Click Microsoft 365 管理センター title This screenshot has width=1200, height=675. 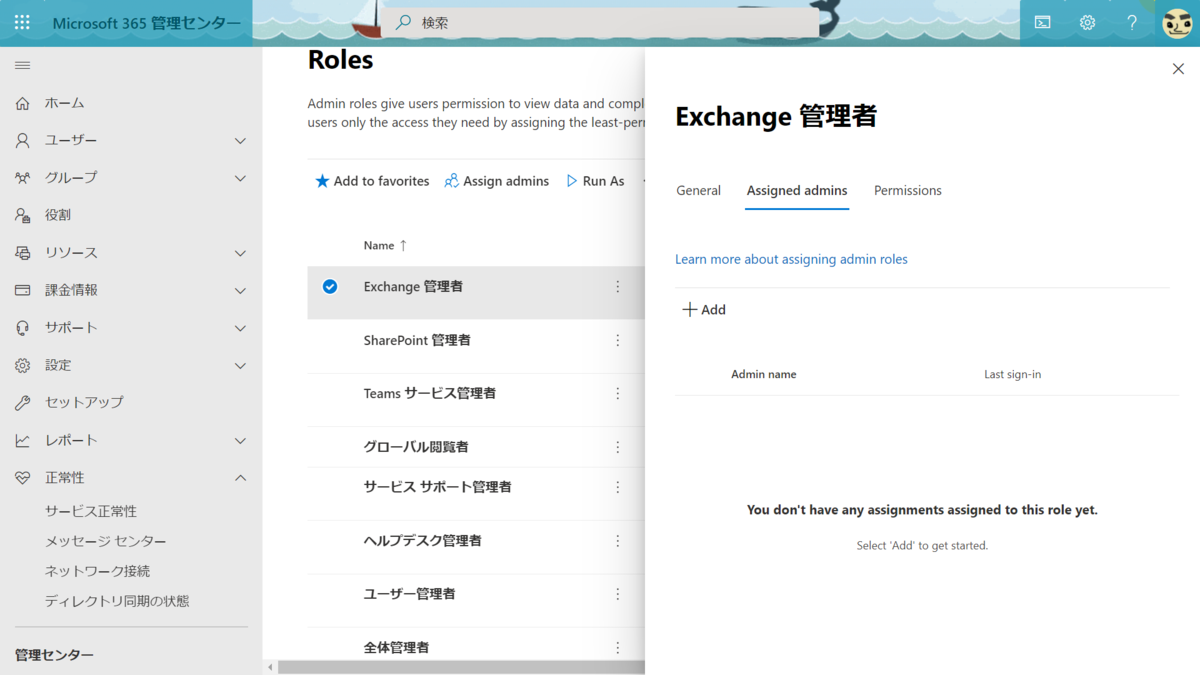[x=147, y=23]
